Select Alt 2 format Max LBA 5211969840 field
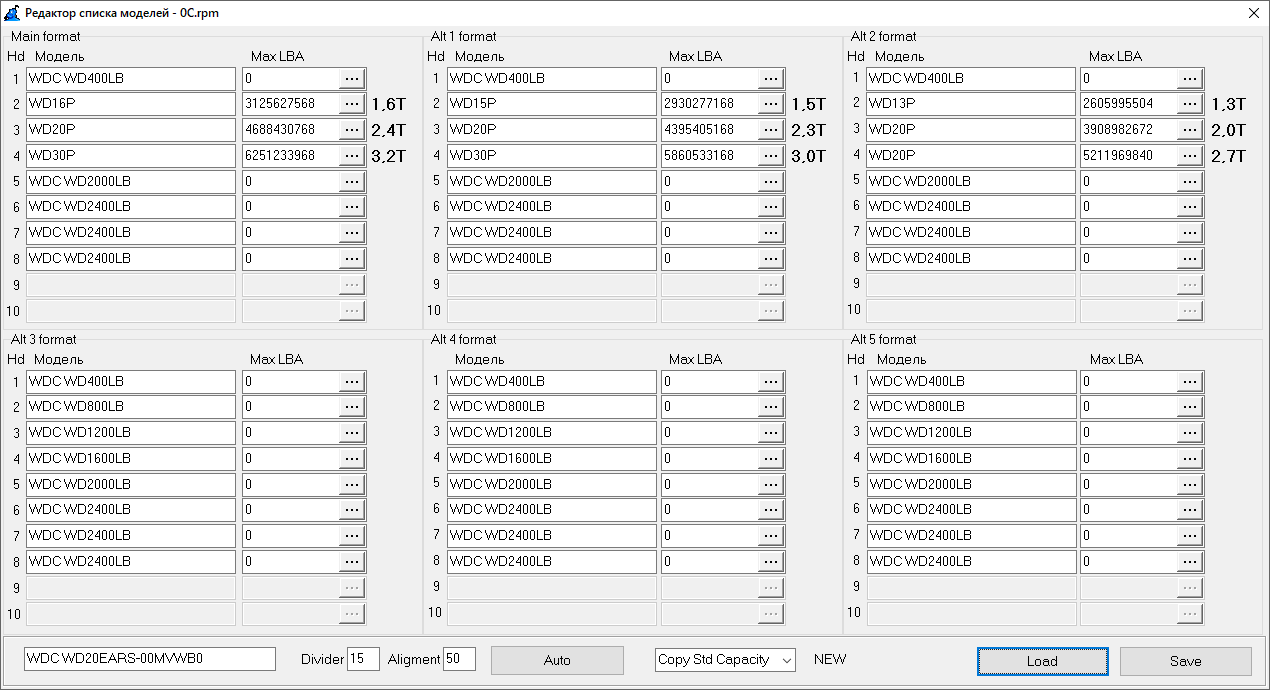 pos(1129,156)
